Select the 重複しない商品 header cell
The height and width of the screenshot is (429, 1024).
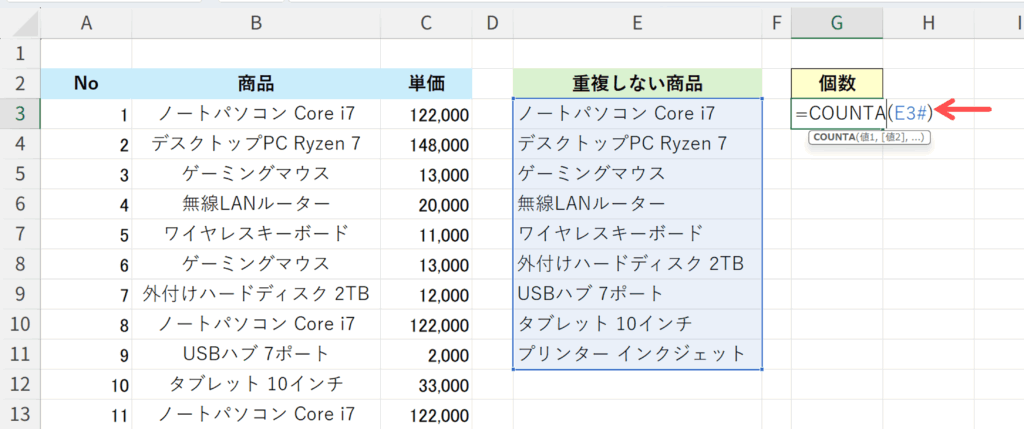coord(636,83)
